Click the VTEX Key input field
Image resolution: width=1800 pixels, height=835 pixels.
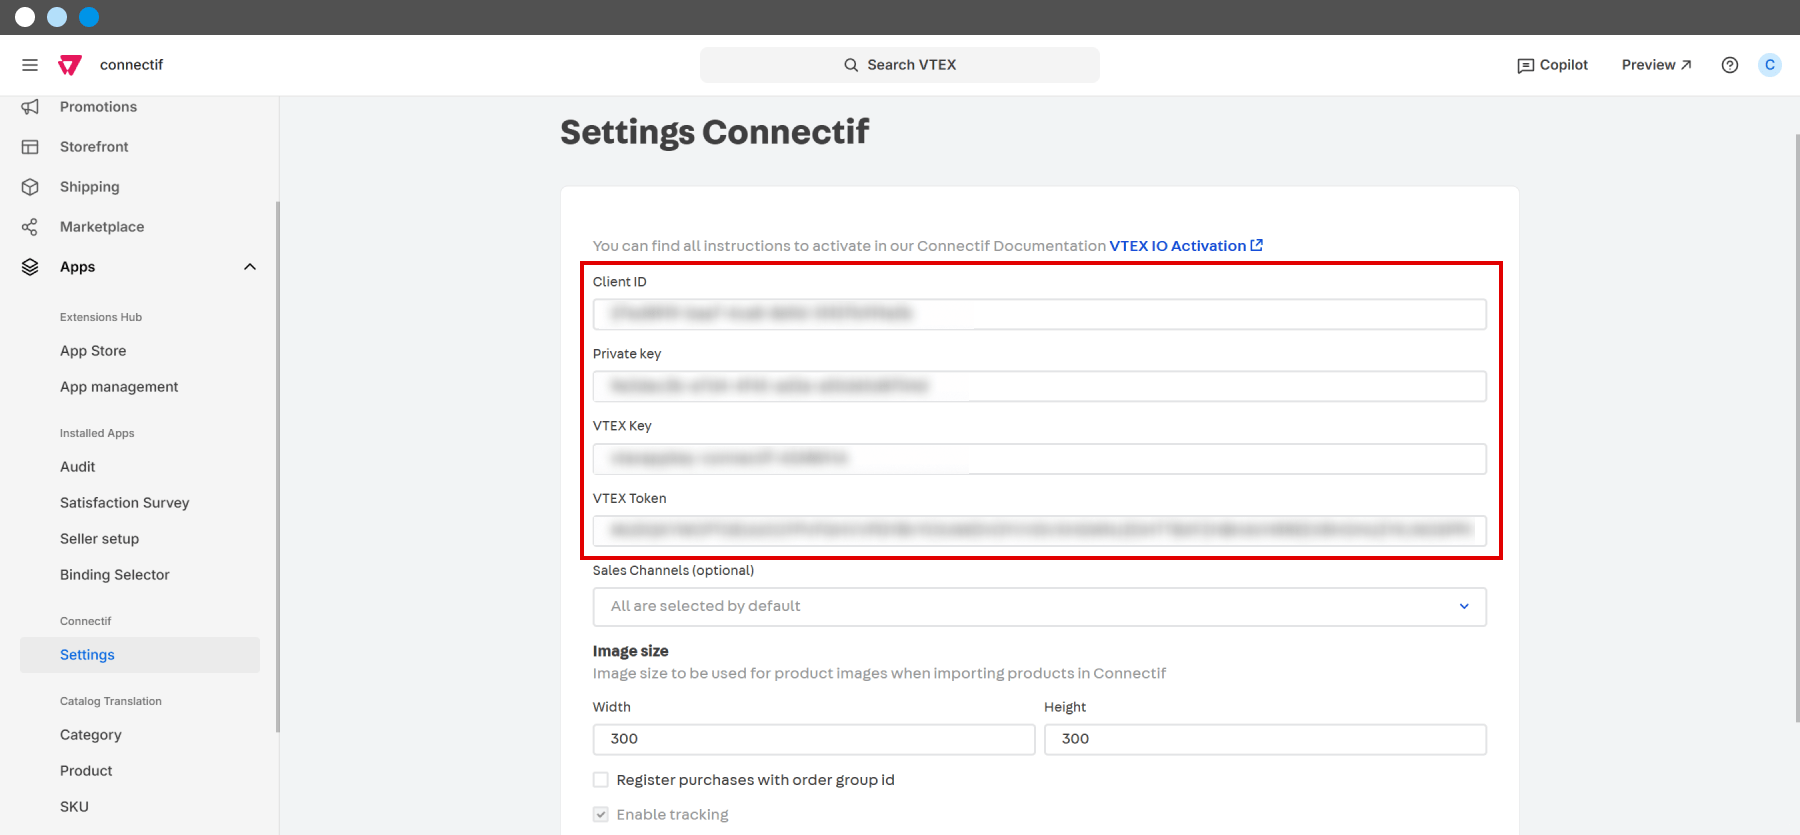[x=1040, y=459]
